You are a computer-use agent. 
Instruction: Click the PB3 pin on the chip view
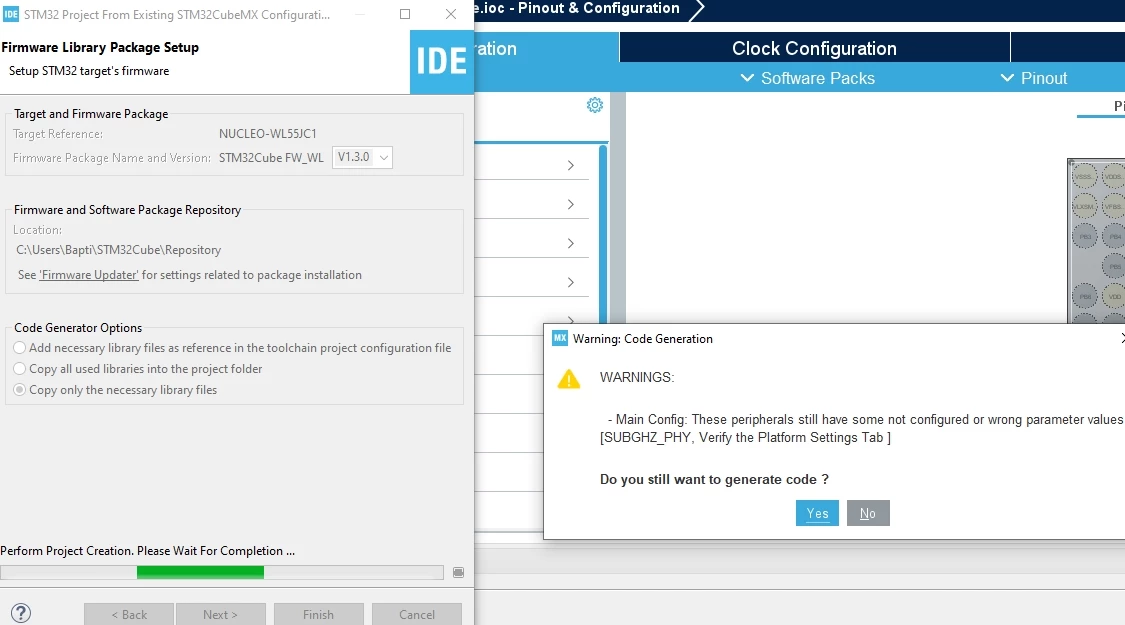pyautogui.click(x=1085, y=236)
